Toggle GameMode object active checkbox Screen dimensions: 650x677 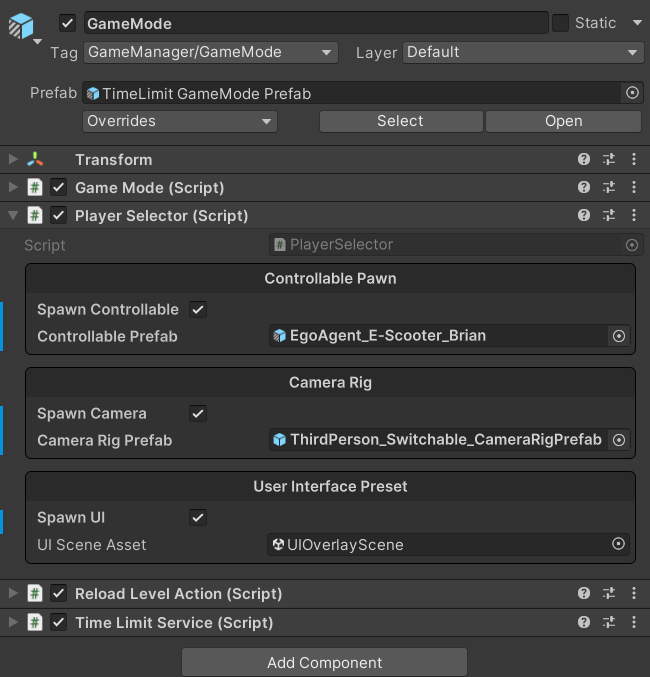coord(67,23)
